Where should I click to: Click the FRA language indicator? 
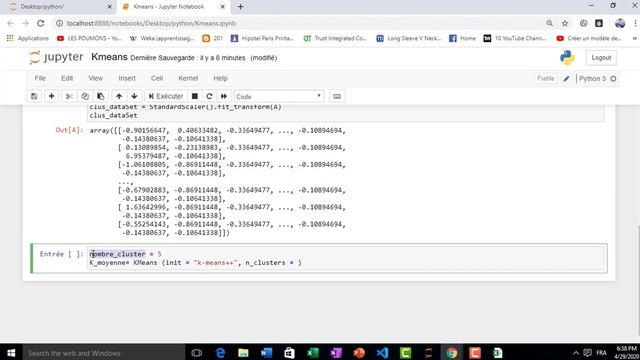click(602, 353)
